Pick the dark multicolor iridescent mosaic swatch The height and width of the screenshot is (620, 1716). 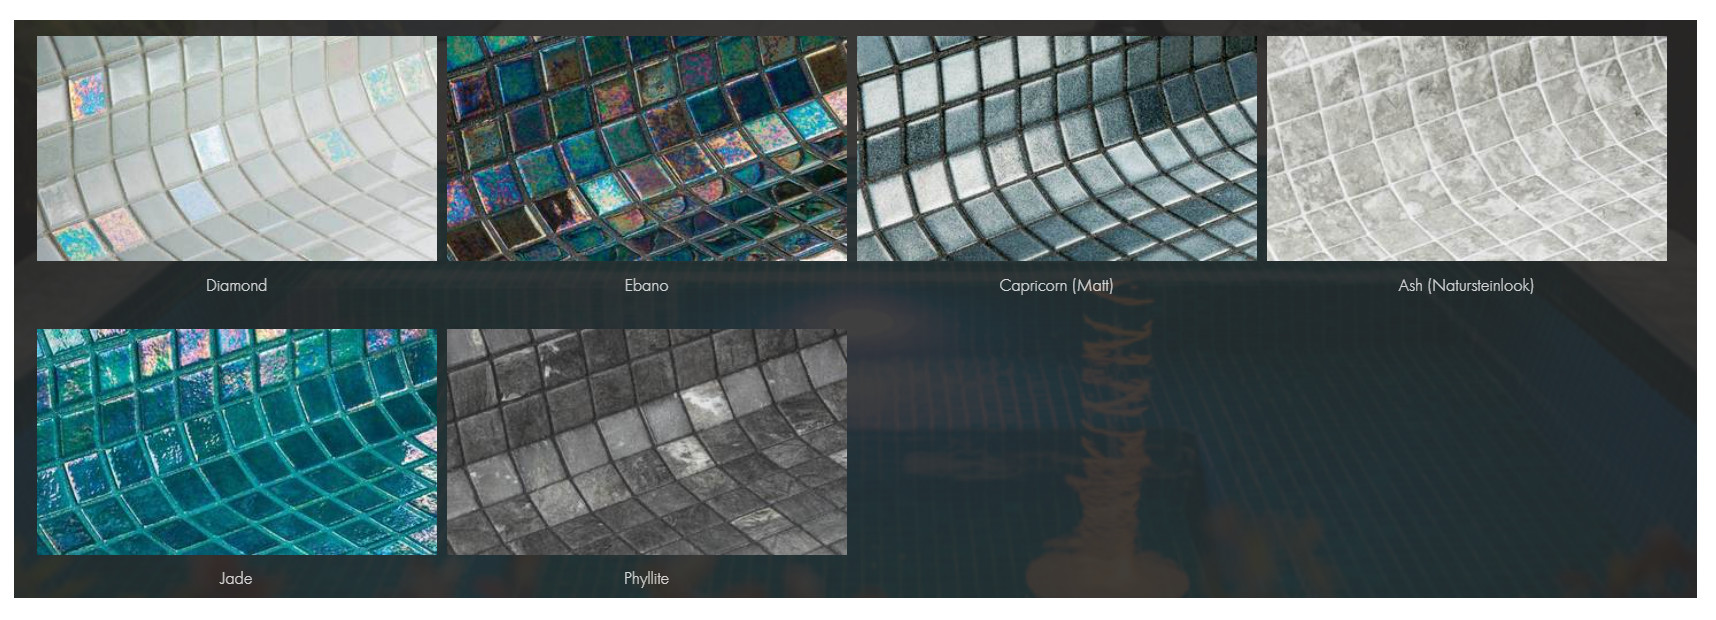[x=647, y=149]
